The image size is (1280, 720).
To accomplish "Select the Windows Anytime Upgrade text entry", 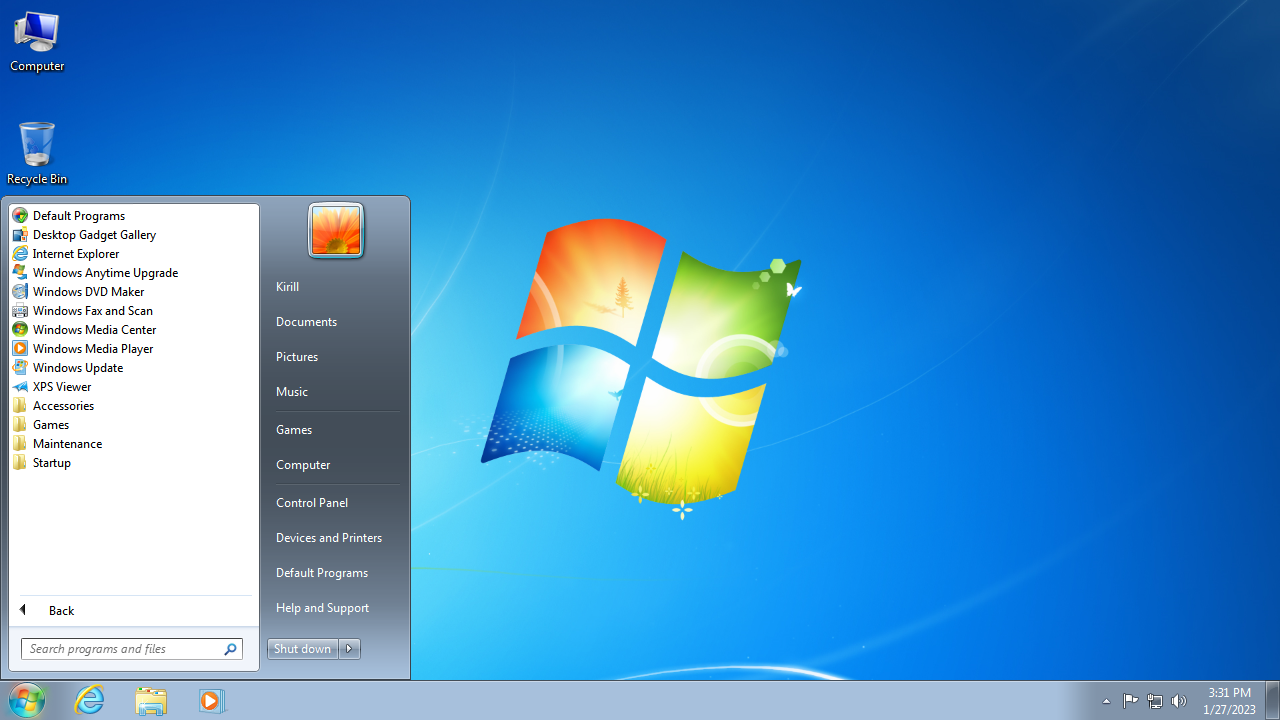I will [x=106, y=273].
